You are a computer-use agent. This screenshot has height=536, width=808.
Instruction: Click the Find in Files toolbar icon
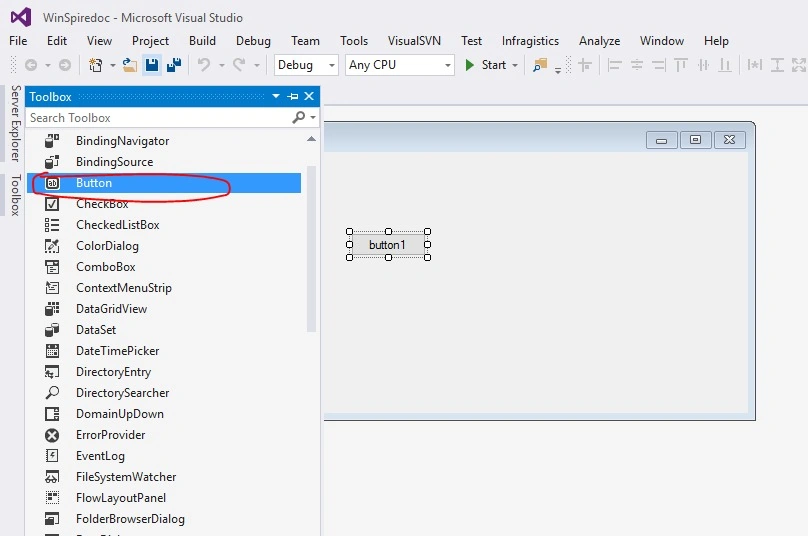tap(540, 65)
